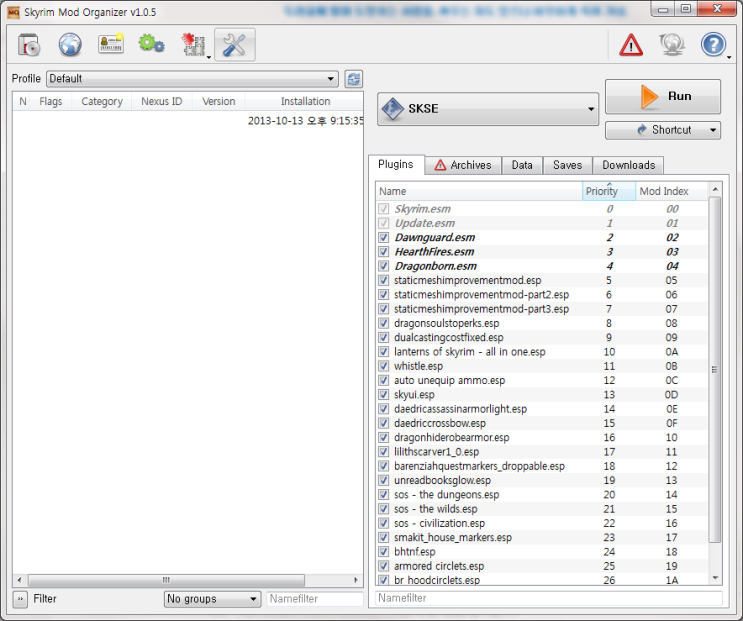The image size is (743, 621).
Task: Open the Help icon dropdown arrow
Action: [x=729, y=57]
